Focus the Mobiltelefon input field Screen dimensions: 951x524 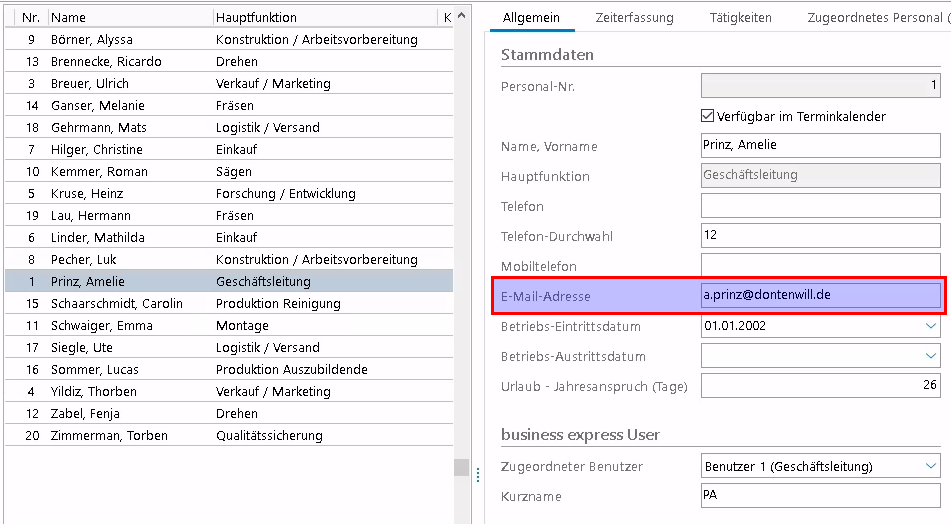point(820,266)
